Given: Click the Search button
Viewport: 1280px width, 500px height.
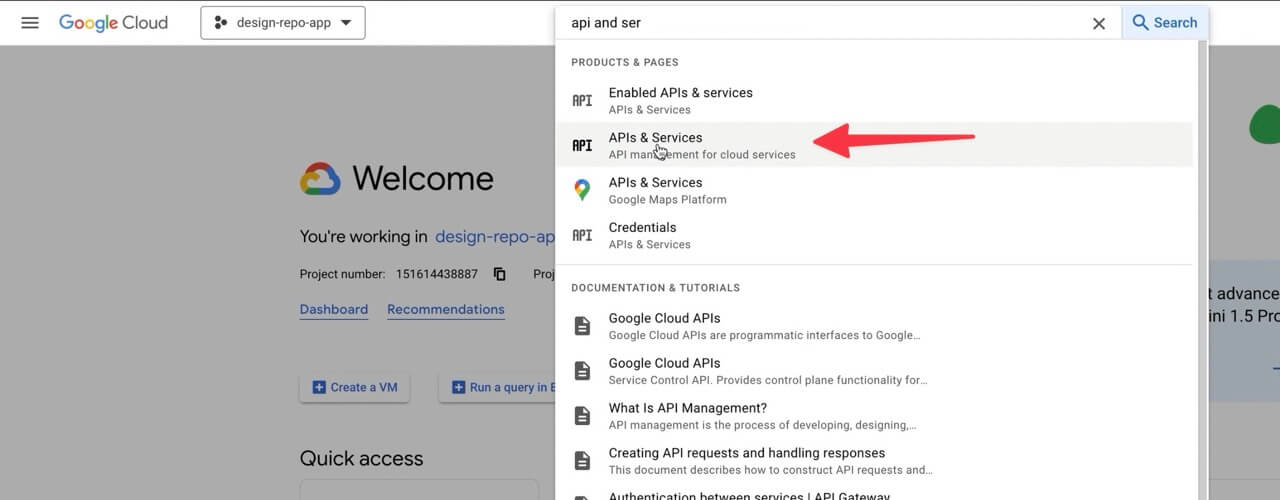Looking at the screenshot, I should 1165,22.
